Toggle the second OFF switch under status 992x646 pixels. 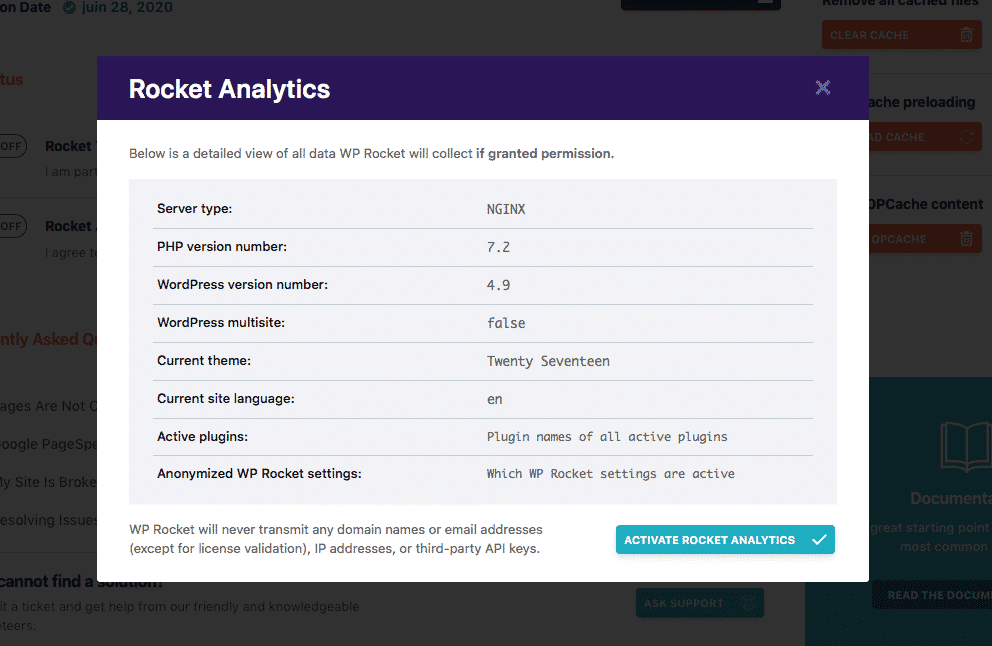click(x=10, y=226)
